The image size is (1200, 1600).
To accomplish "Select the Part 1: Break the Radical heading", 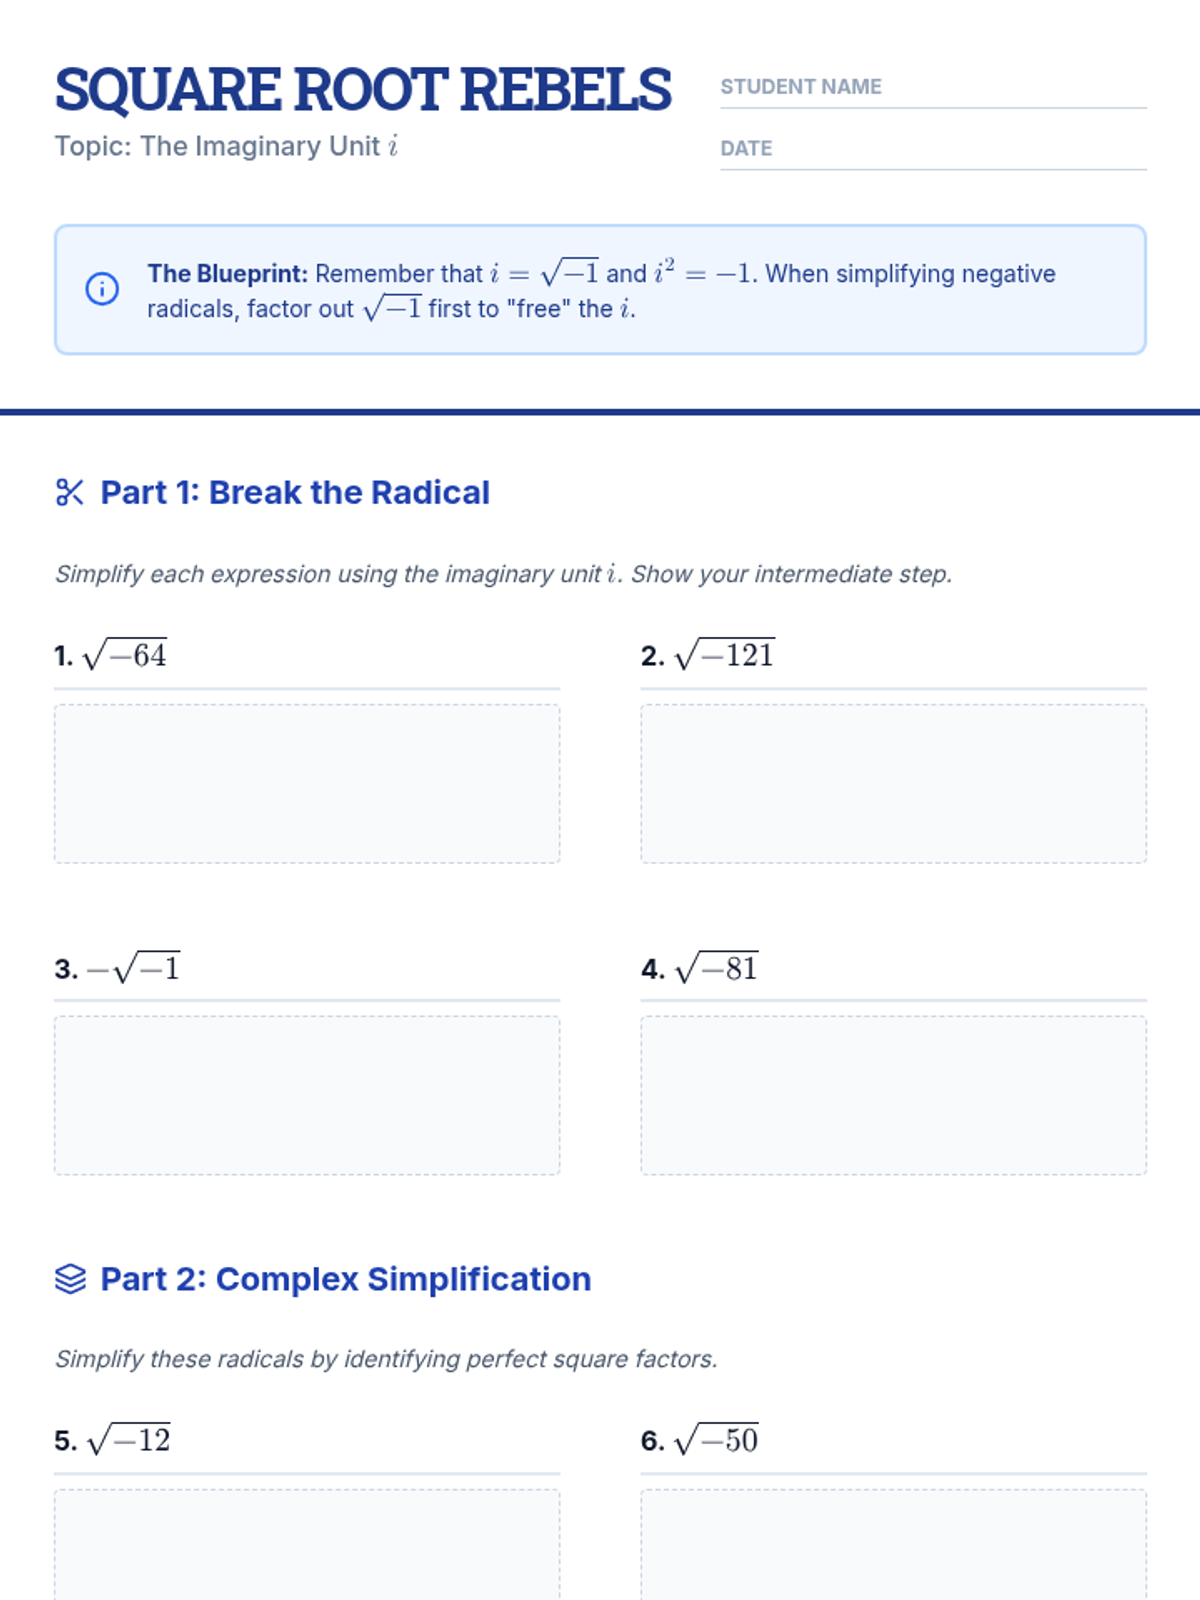I will tap(295, 492).
